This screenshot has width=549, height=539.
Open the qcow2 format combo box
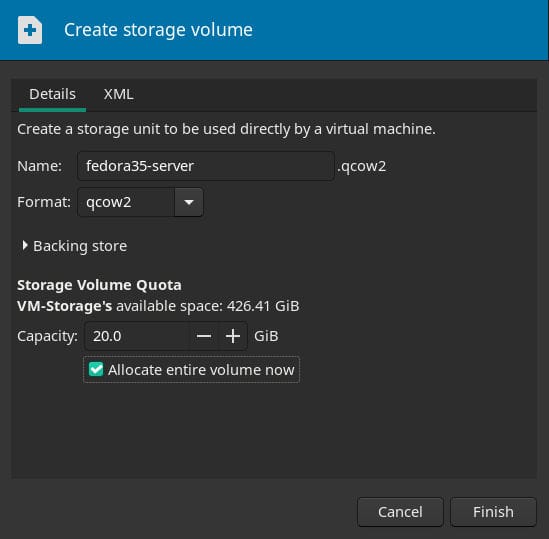click(140, 202)
